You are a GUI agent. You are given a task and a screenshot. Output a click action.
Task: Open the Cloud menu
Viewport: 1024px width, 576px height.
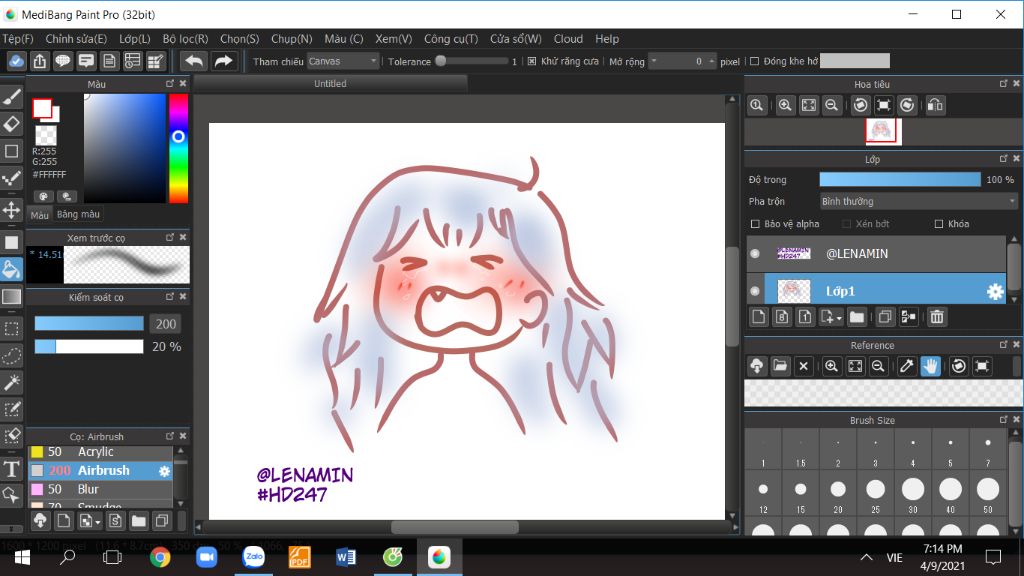pos(568,39)
